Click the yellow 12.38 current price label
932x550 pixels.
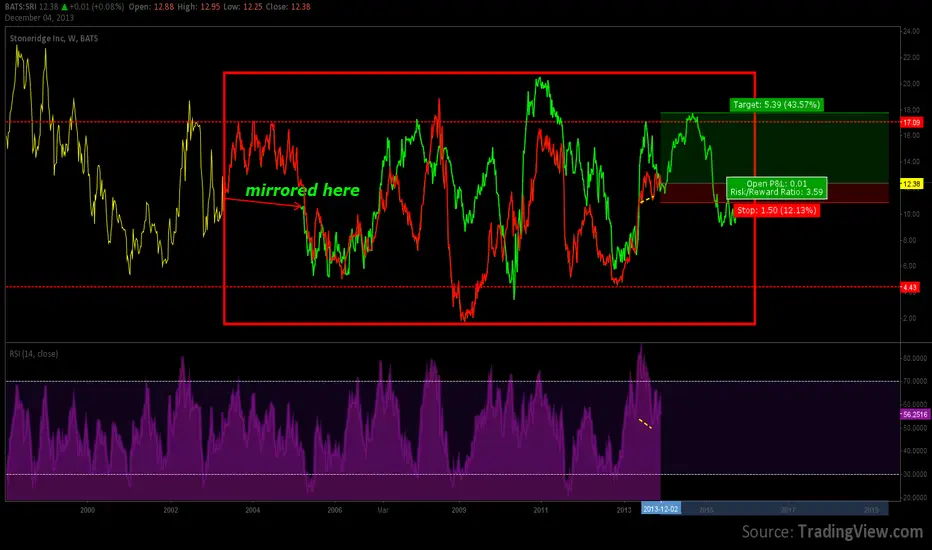pos(911,184)
